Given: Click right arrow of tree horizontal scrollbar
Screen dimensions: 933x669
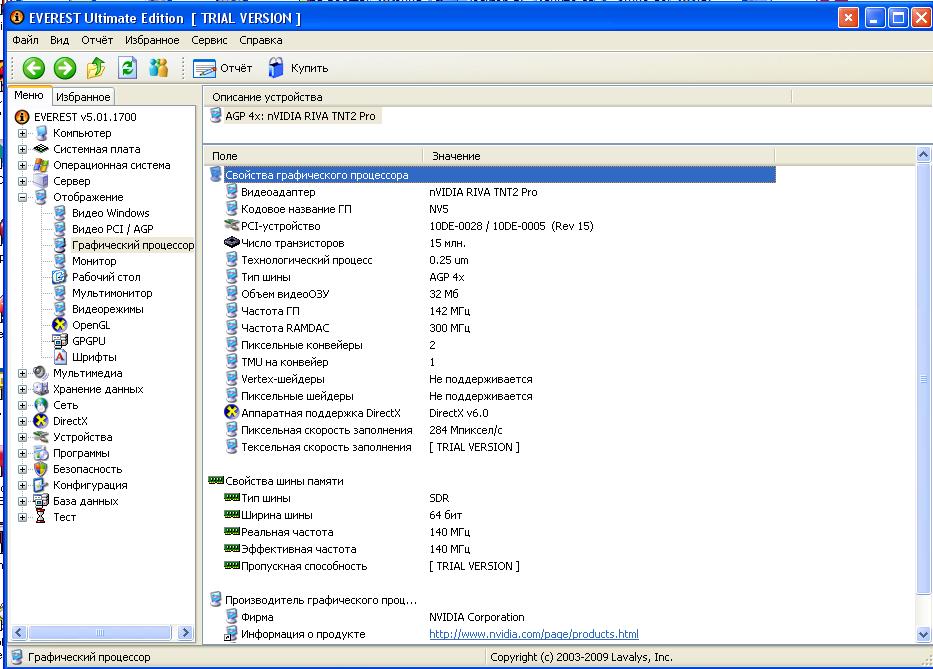Looking at the screenshot, I should pos(185,633).
